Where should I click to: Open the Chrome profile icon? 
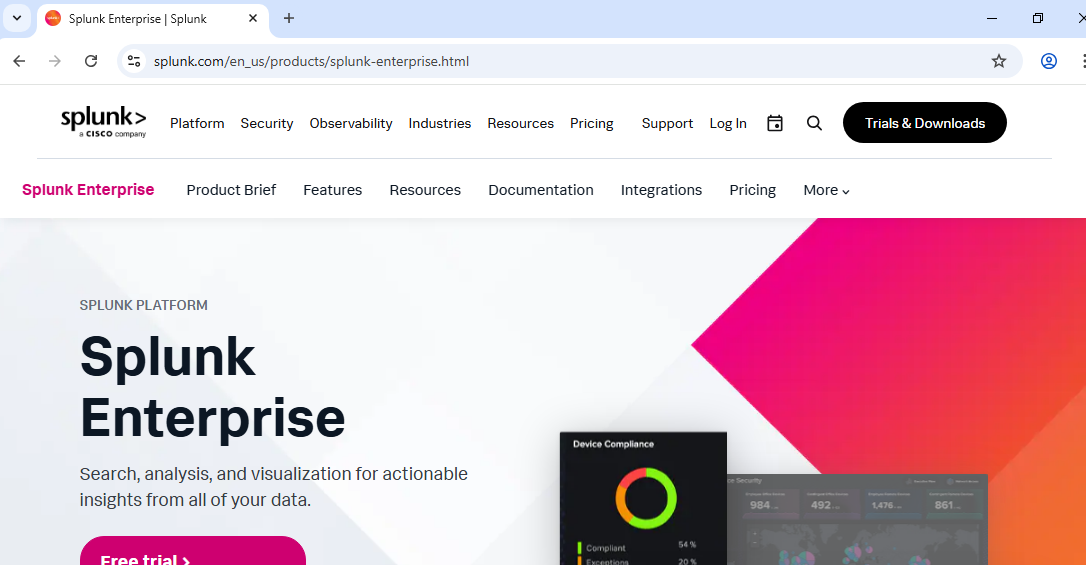pyautogui.click(x=1049, y=61)
